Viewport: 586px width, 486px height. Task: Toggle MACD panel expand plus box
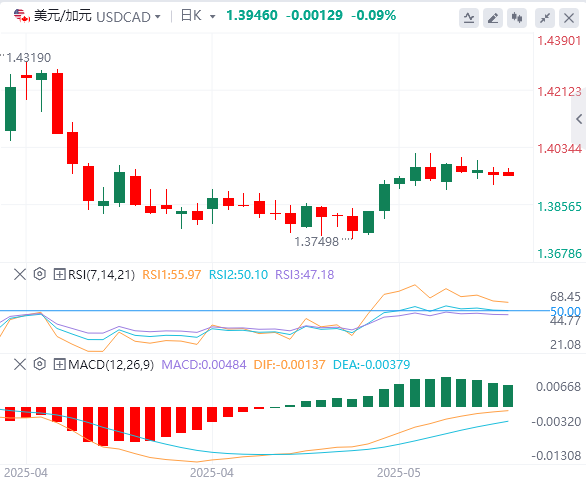click(x=59, y=364)
